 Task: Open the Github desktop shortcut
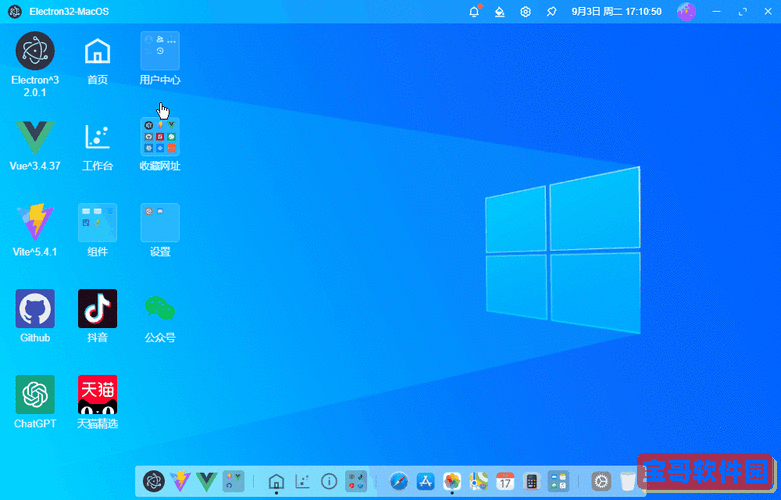click(x=35, y=309)
